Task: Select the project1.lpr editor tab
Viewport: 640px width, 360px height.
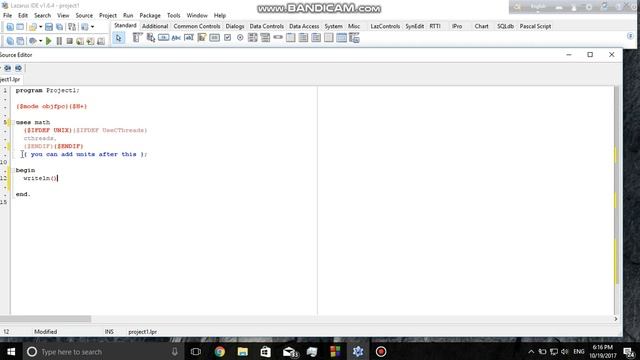Action: 10,80
